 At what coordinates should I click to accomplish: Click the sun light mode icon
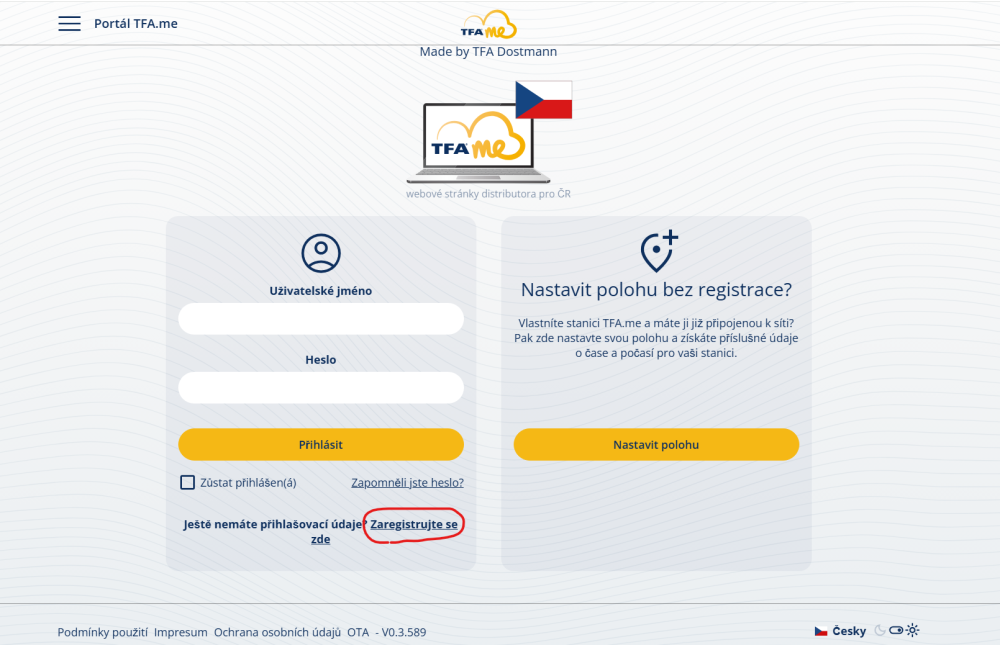(912, 631)
